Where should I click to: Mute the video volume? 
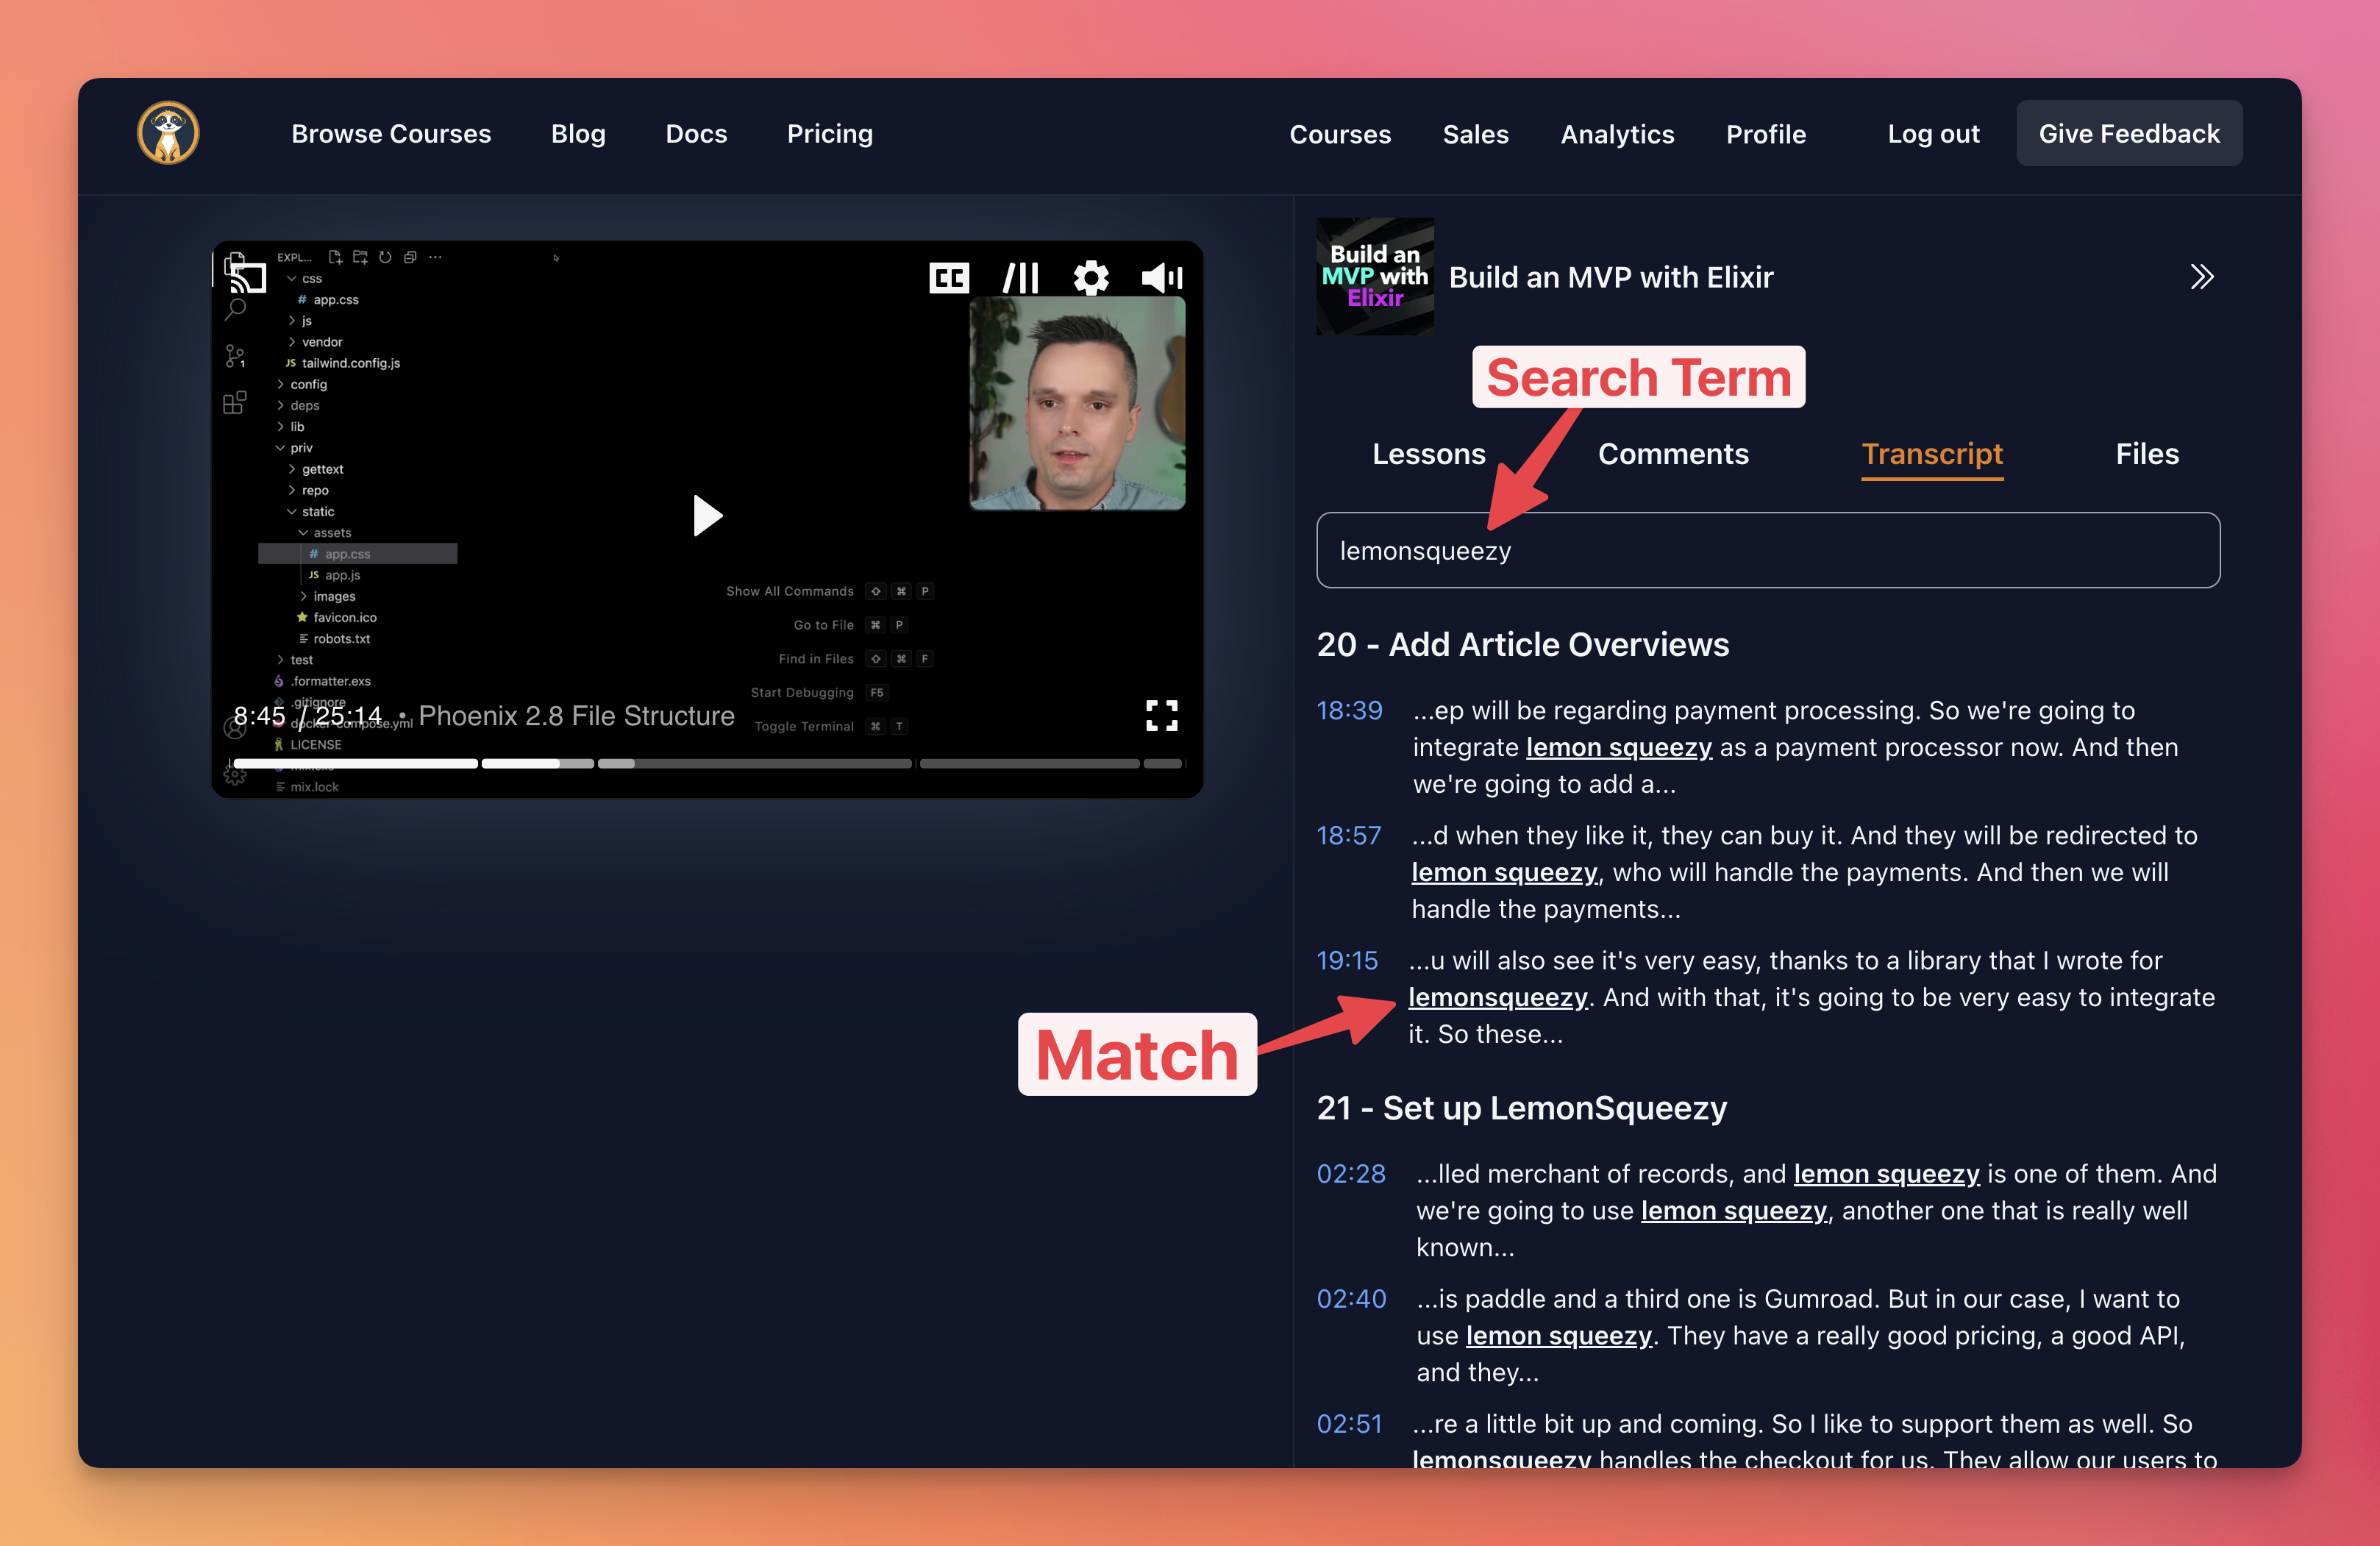click(x=1161, y=277)
